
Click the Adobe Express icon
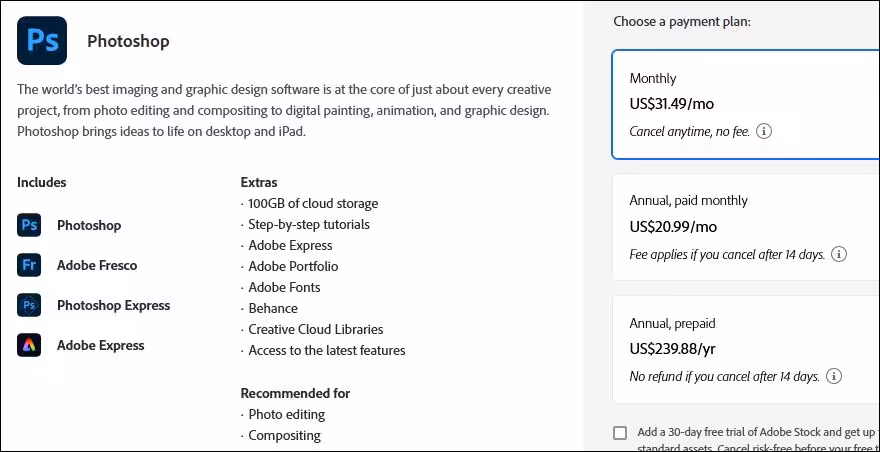click(x=29, y=345)
